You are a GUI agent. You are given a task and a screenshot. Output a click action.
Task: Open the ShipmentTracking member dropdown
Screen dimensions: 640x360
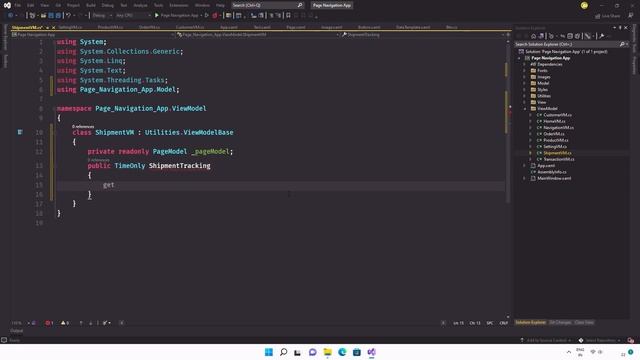coord(424,35)
